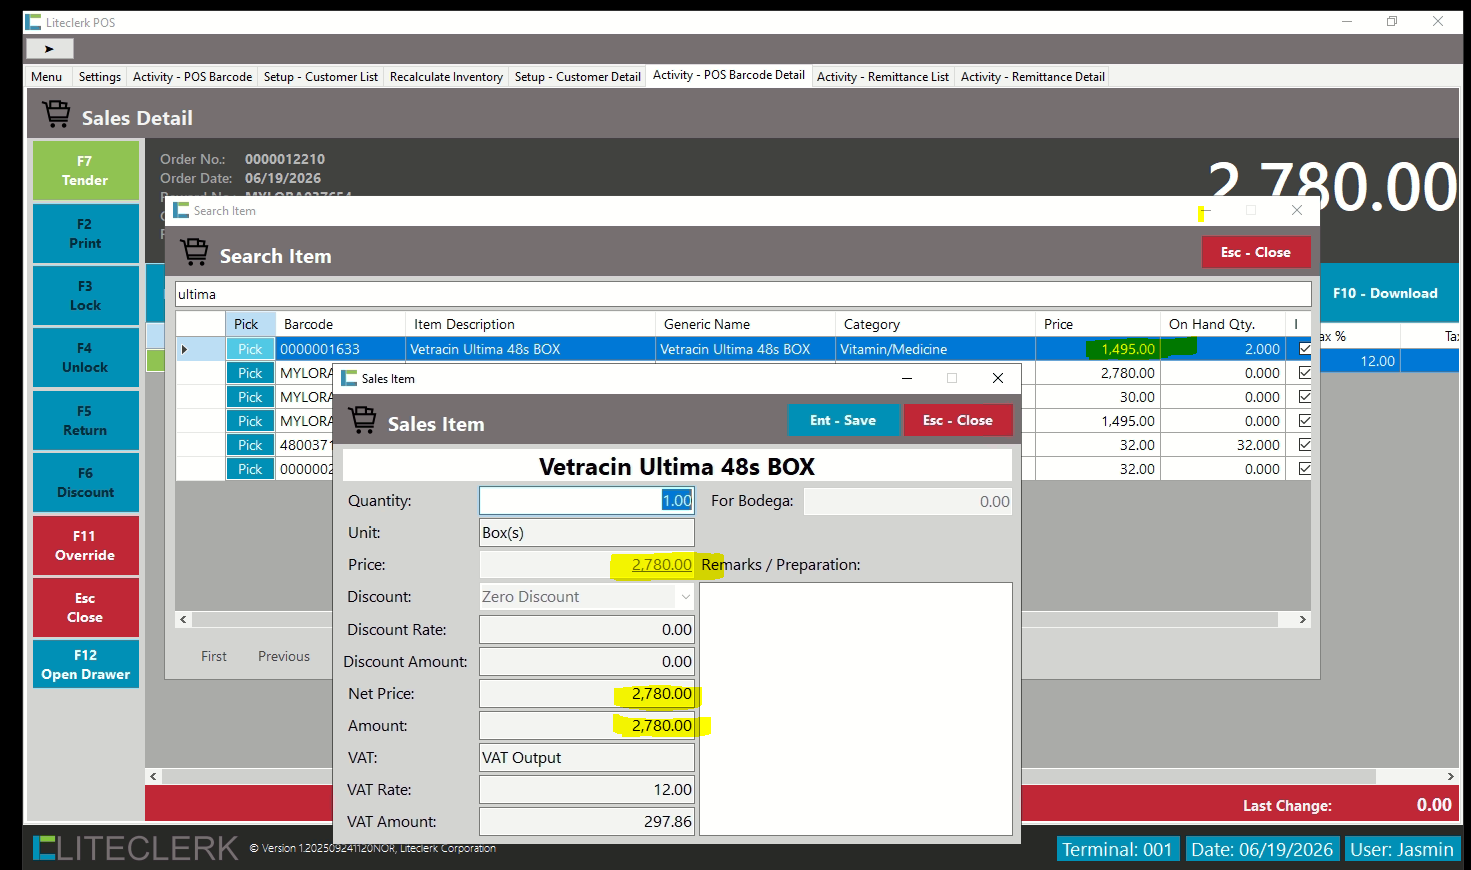The height and width of the screenshot is (870, 1471).
Task: Click Esc Close in the left sidebar
Action: click(x=86, y=608)
